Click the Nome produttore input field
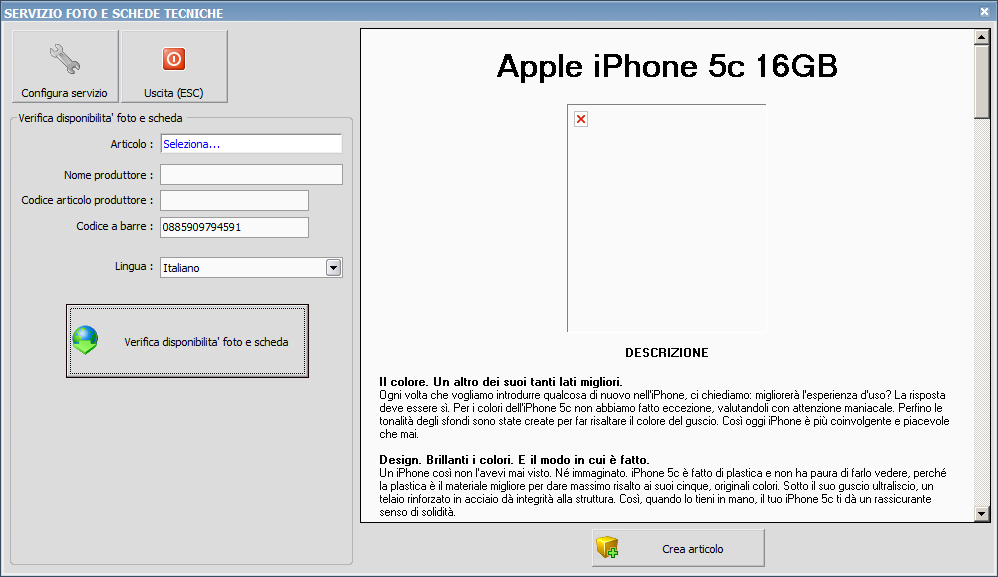998x577 pixels. [251, 174]
